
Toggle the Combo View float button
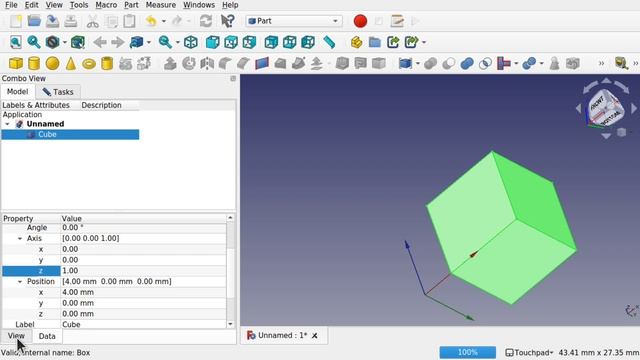click(233, 78)
